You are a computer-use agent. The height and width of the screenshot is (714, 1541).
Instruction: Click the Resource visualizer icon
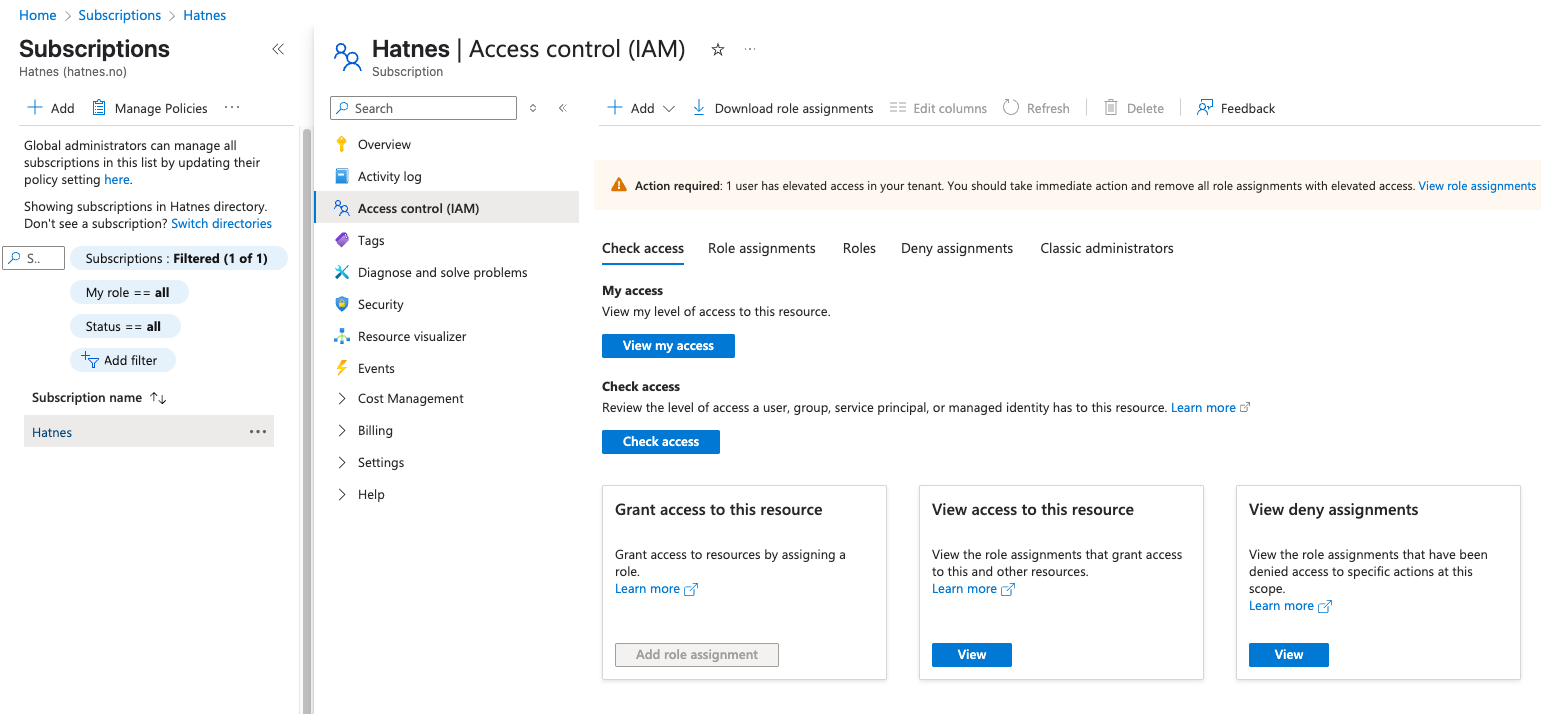pyautogui.click(x=342, y=336)
